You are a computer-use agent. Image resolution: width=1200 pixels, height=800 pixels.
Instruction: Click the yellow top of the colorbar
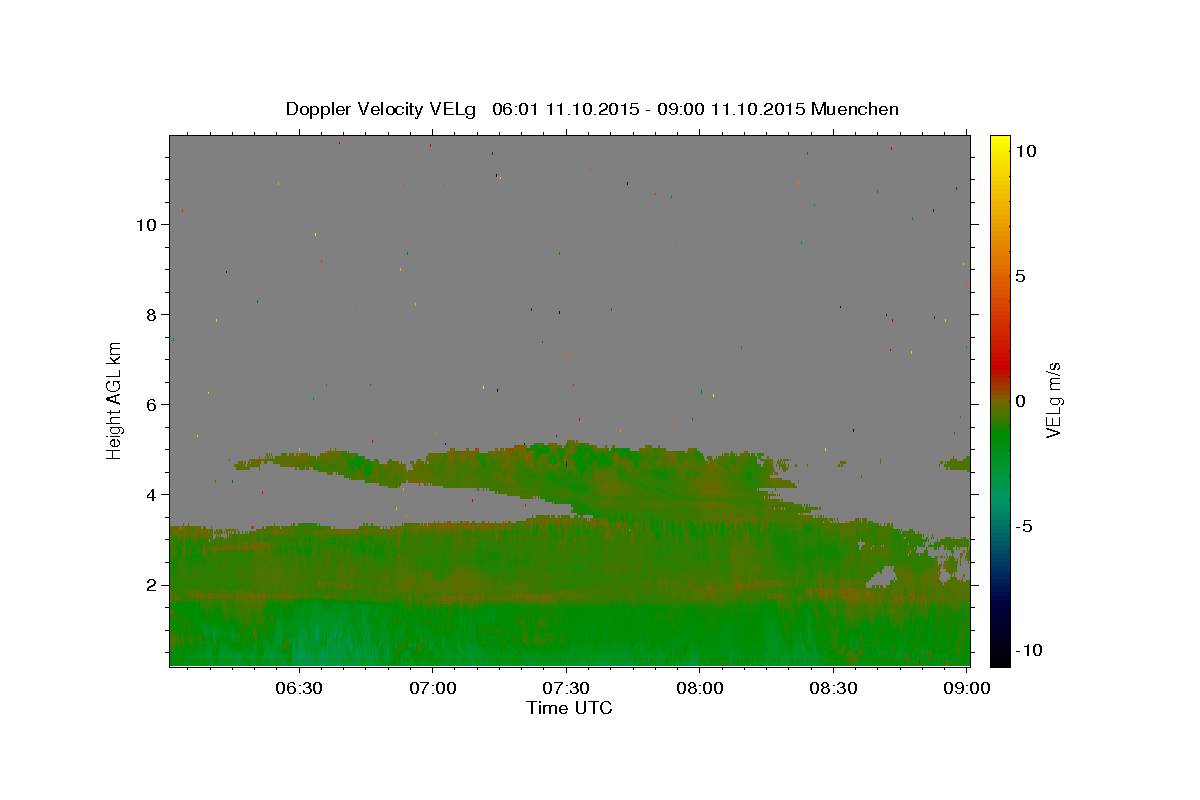tap(999, 147)
